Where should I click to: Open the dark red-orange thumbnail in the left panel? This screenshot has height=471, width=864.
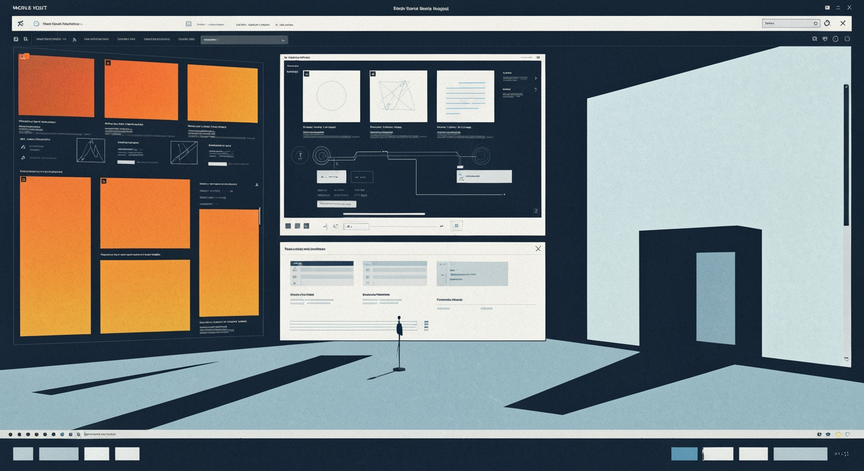pos(56,85)
